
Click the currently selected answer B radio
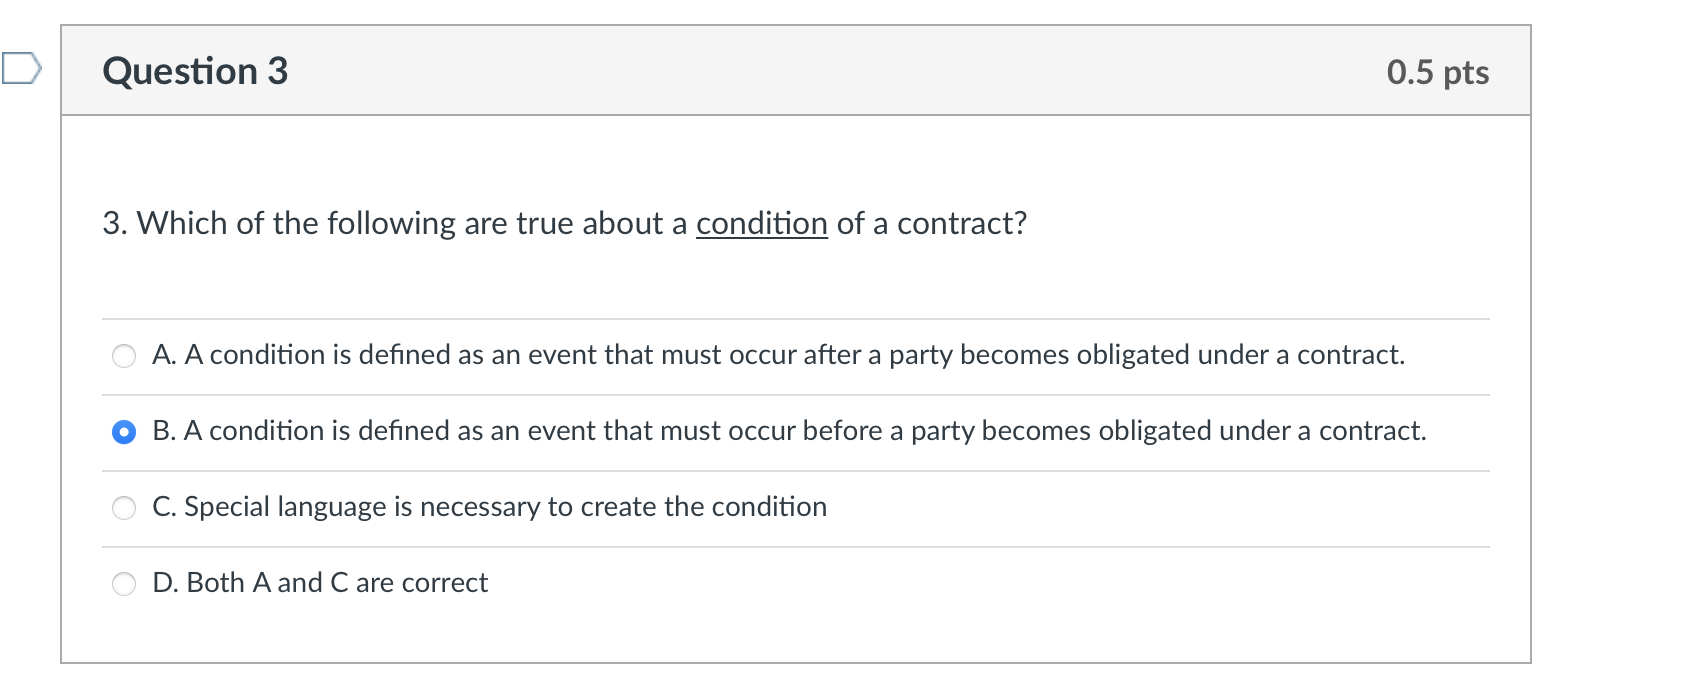[123, 432]
